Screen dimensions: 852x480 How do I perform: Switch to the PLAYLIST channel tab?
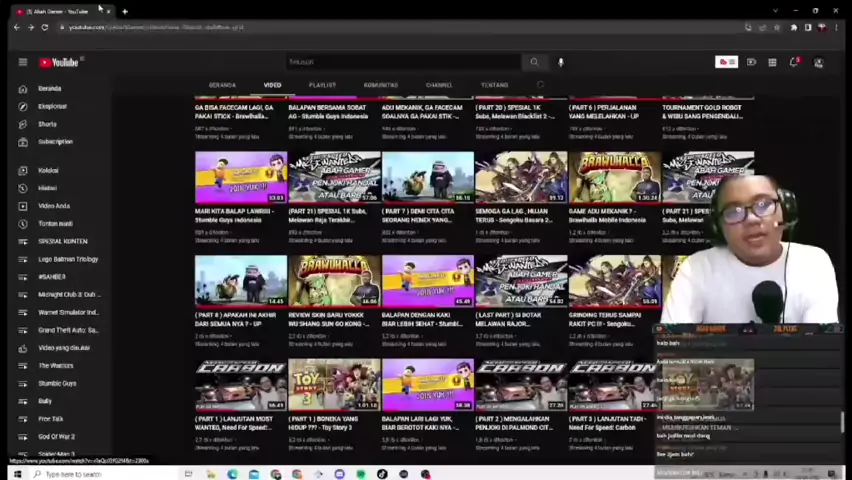322,85
